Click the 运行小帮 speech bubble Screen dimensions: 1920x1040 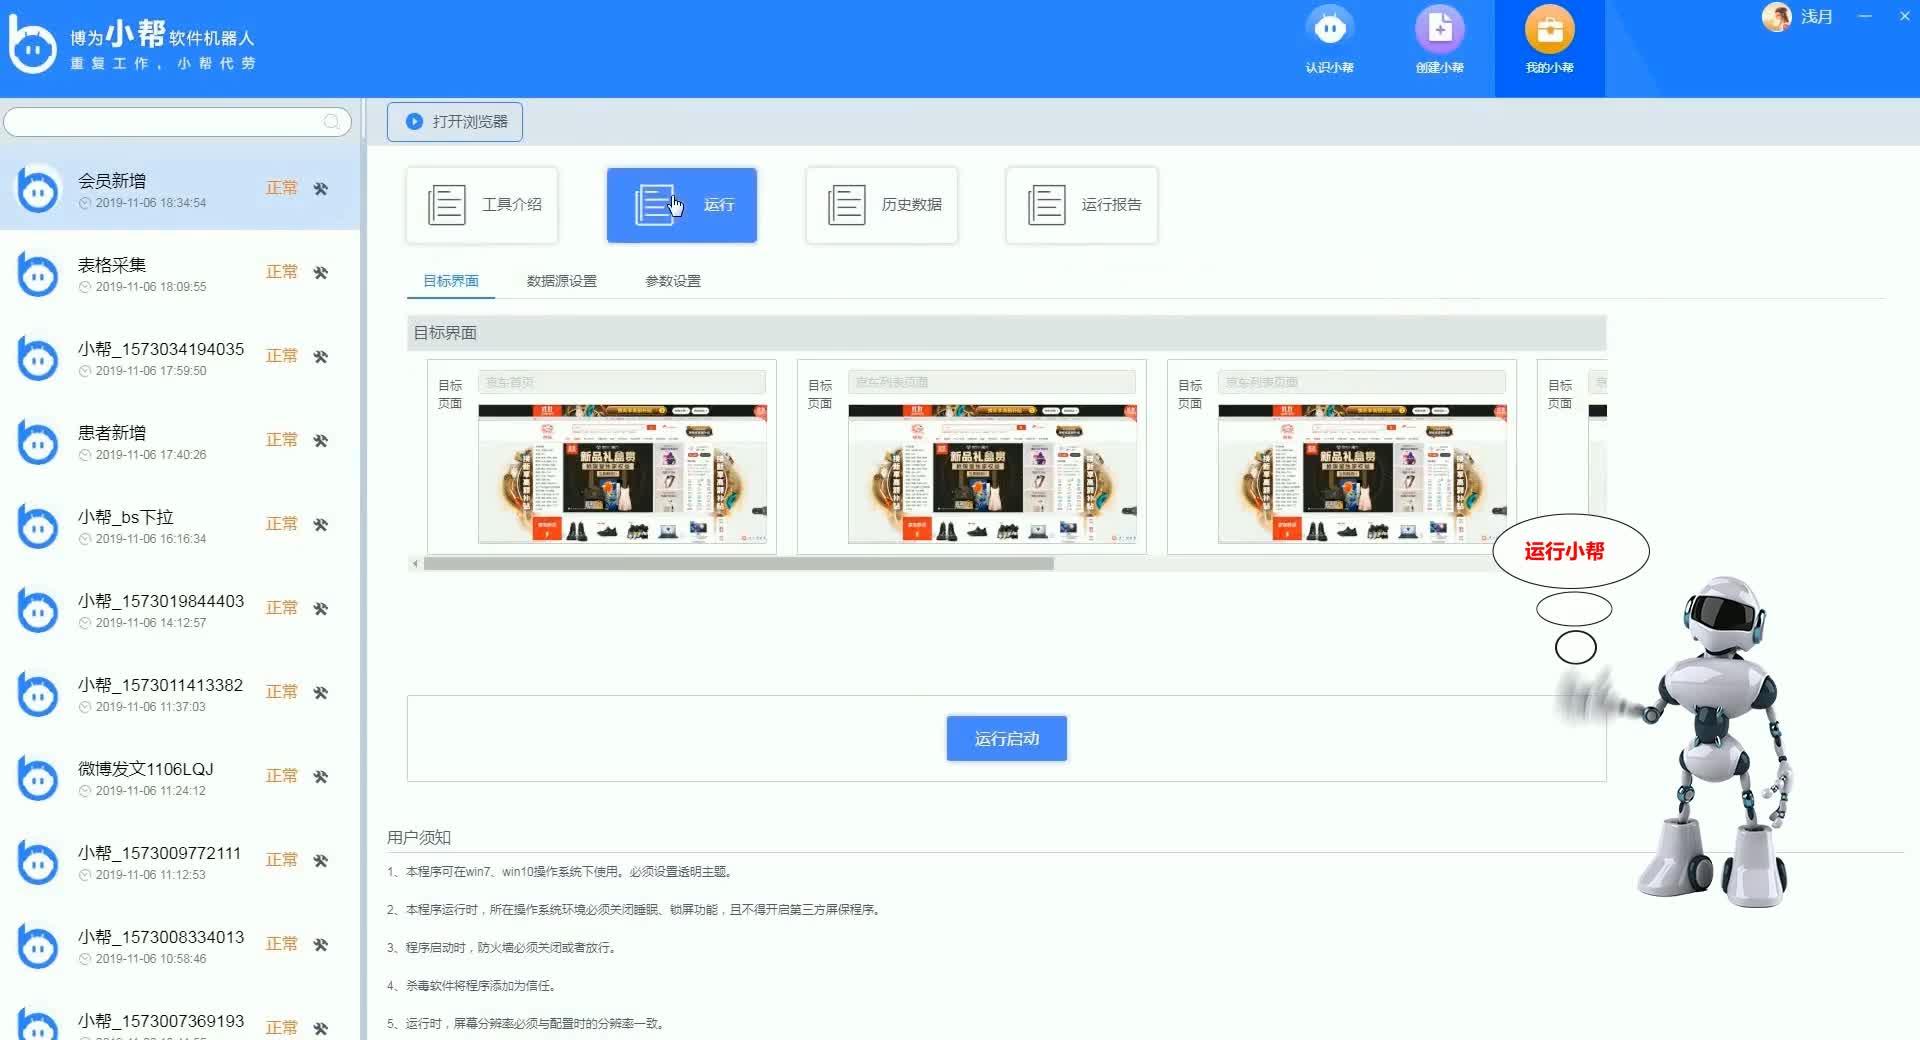1570,551
